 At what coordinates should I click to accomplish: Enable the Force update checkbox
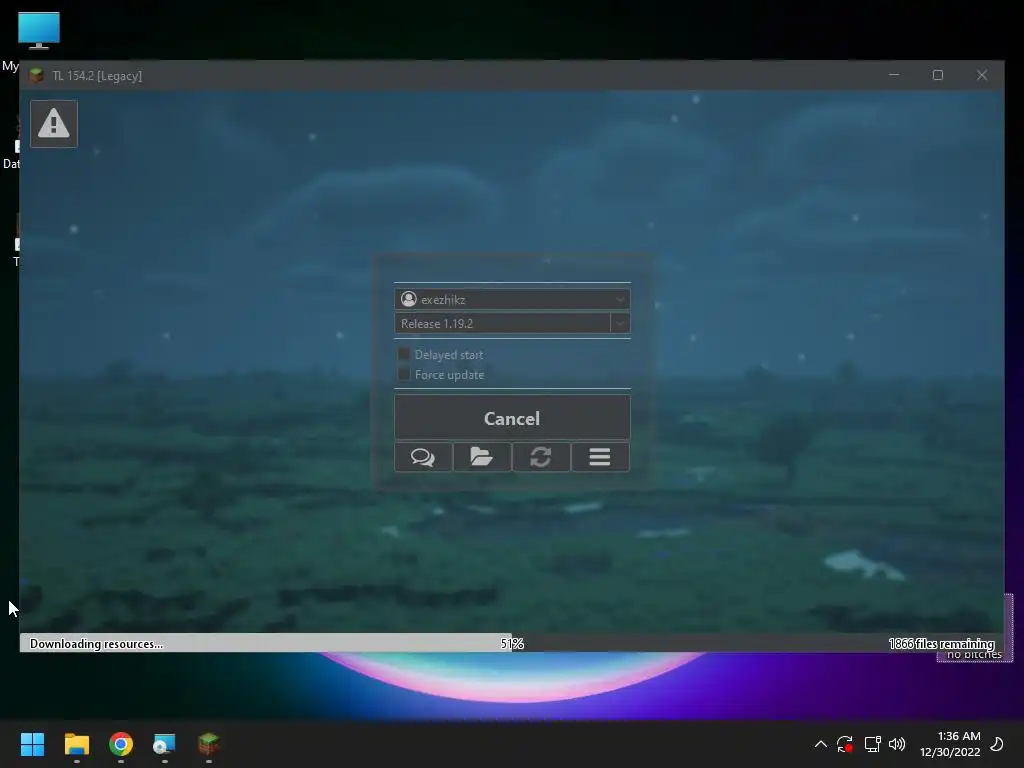404,374
